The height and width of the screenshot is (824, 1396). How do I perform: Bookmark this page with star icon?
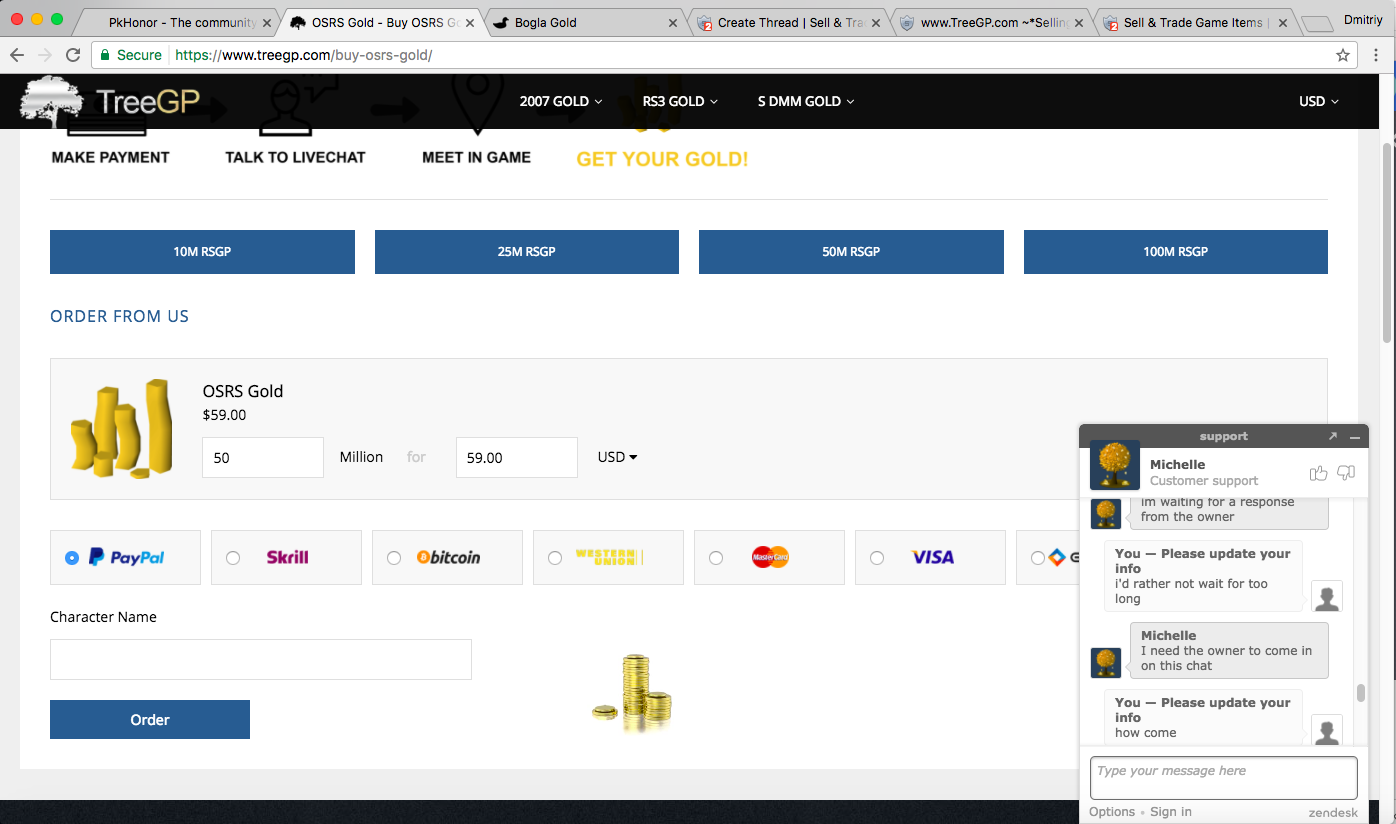pyautogui.click(x=1343, y=55)
